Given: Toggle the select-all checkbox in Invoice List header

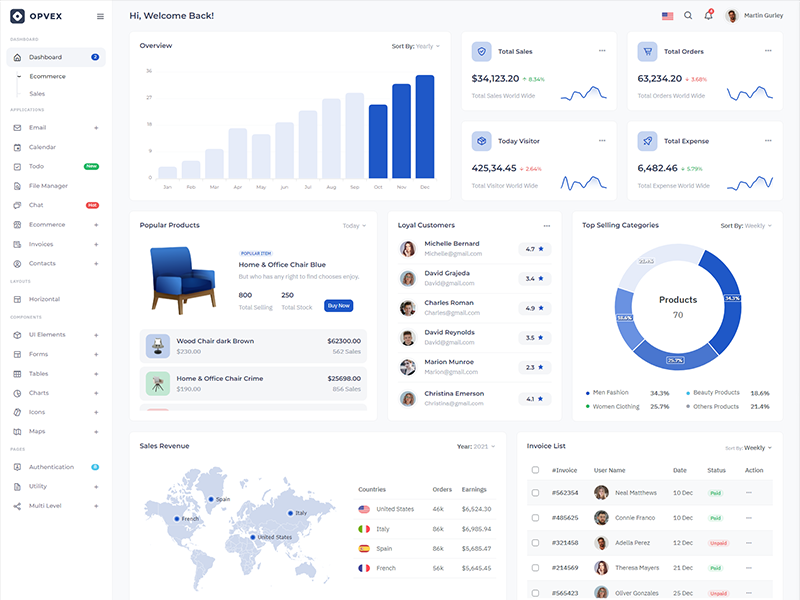Looking at the screenshot, I should coord(536,470).
